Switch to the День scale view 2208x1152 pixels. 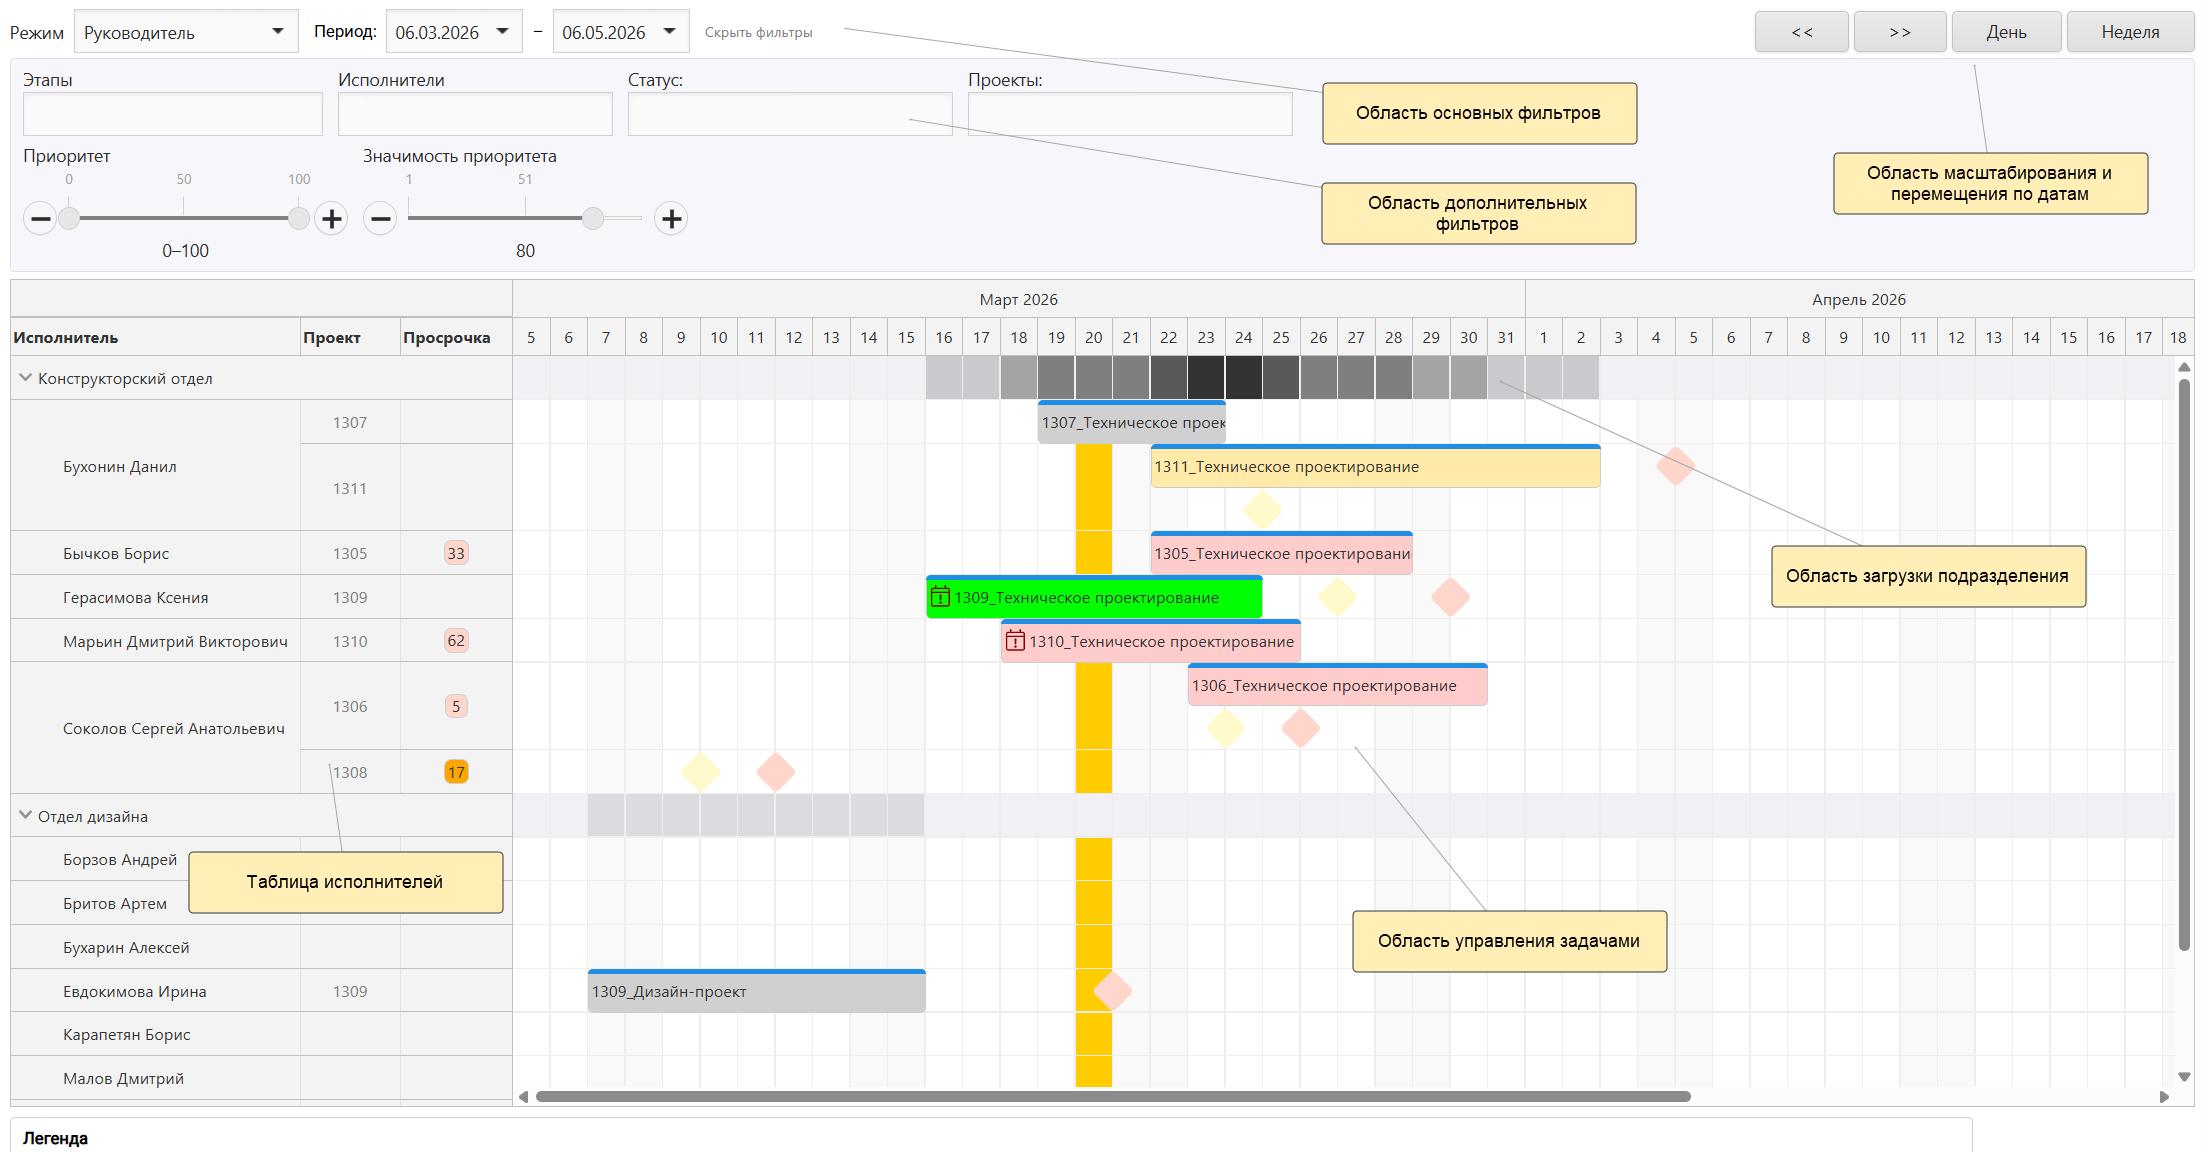coord(2006,32)
